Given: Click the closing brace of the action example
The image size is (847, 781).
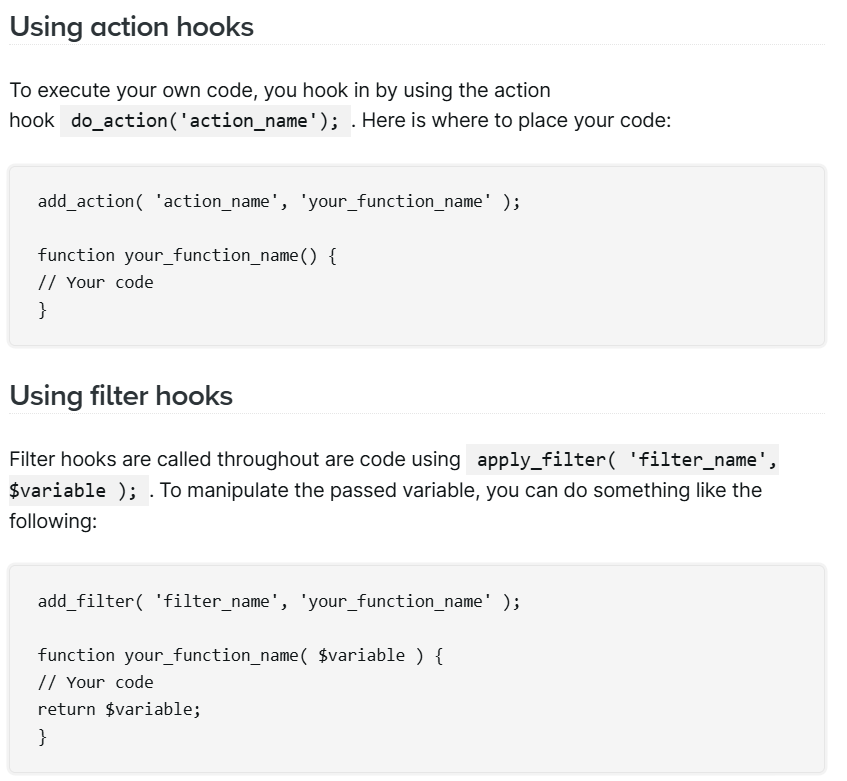Looking at the screenshot, I should tap(42, 310).
